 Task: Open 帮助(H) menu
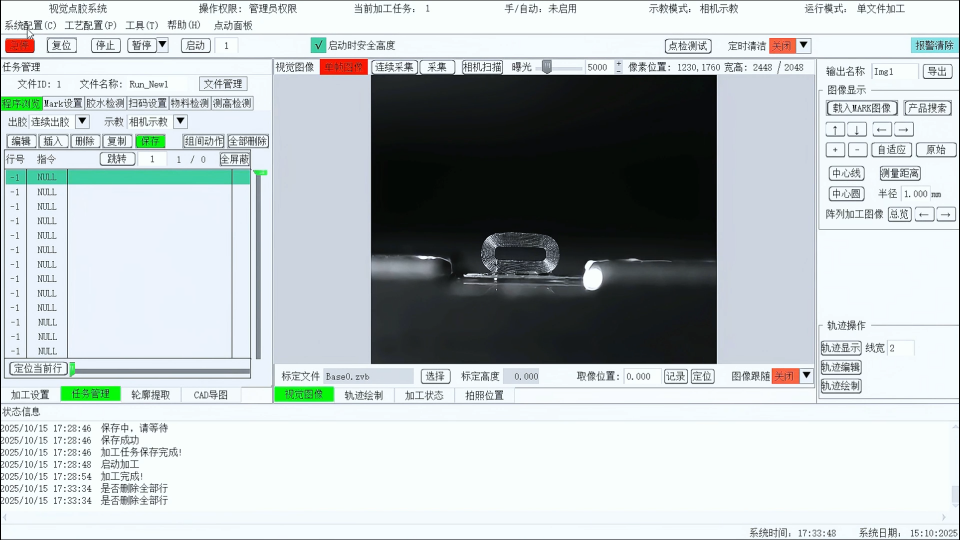[x=184, y=25]
